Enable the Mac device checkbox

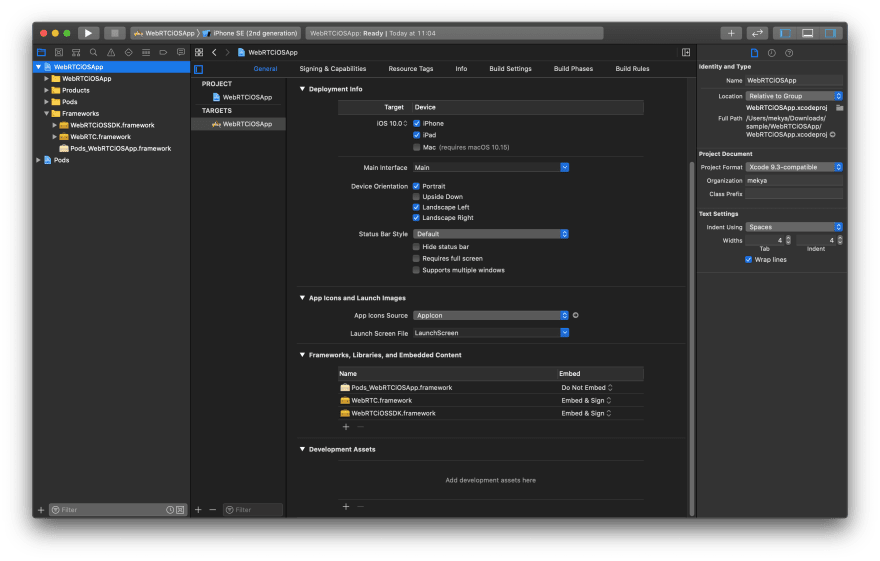tap(416, 148)
